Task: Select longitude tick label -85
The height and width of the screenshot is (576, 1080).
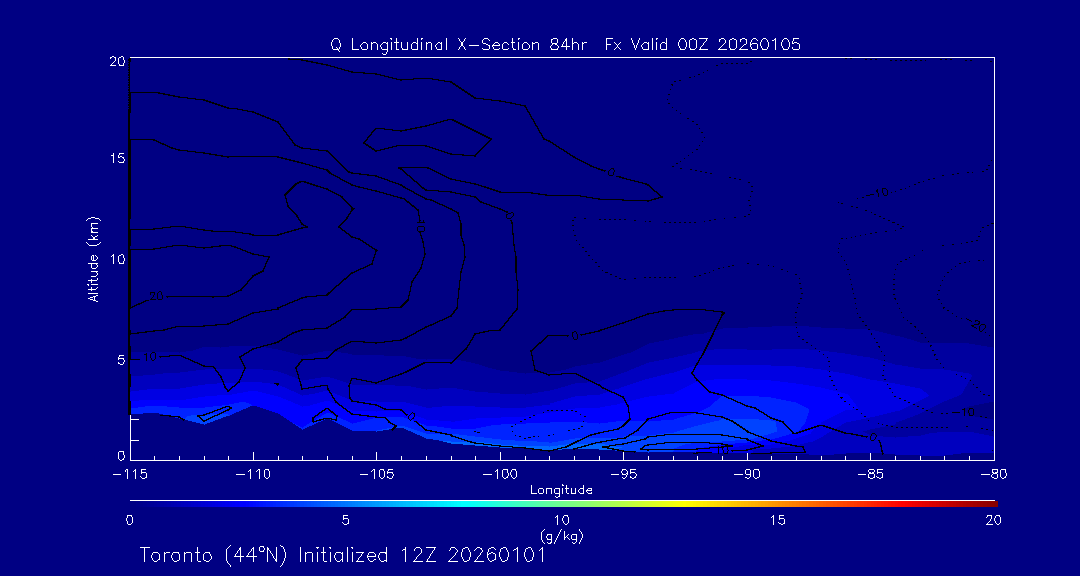Action: 871,475
